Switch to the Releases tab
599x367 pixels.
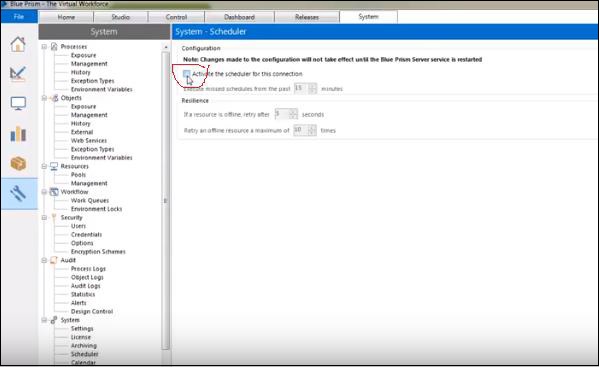(x=306, y=17)
